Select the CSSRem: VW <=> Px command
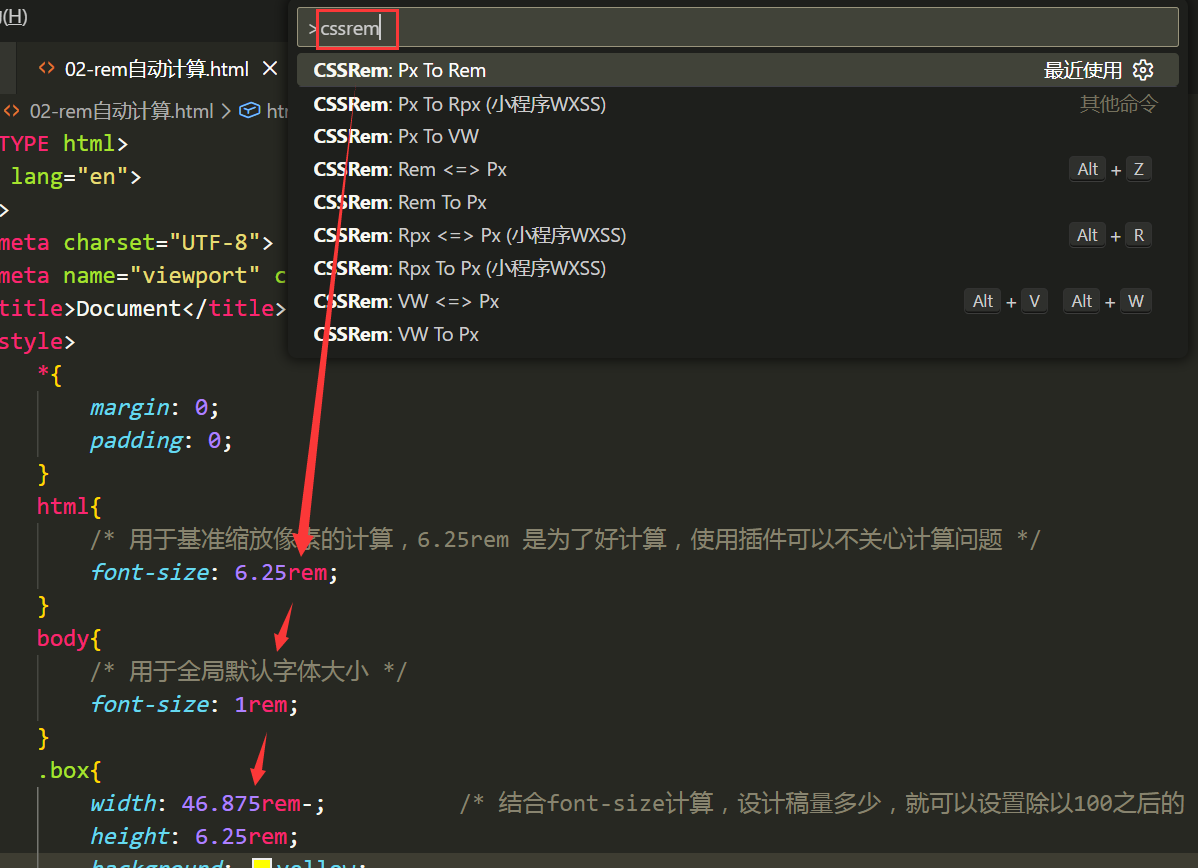1198x868 pixels. pos(406,301)
